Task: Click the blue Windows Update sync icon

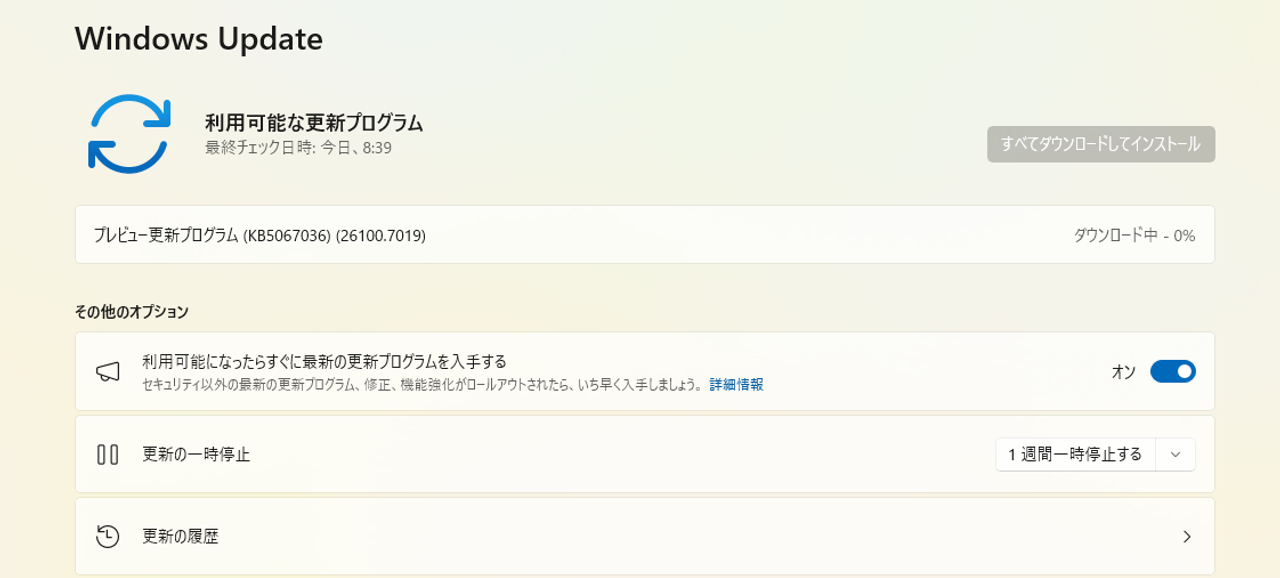Action: point(129,134)
